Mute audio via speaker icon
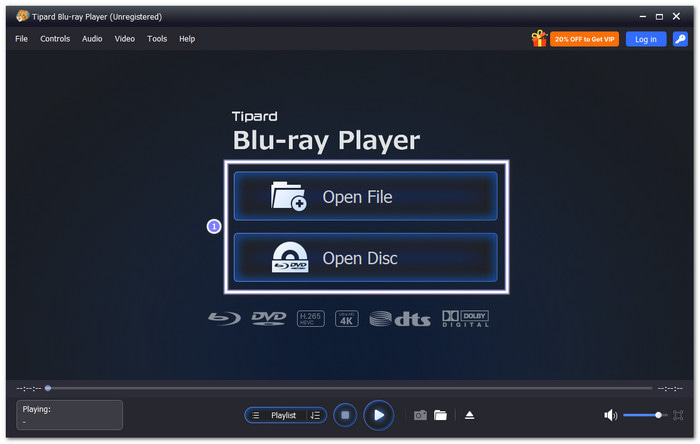Image resolution: width=700 pixels, height=444 pixels. (x=610, y=415)
